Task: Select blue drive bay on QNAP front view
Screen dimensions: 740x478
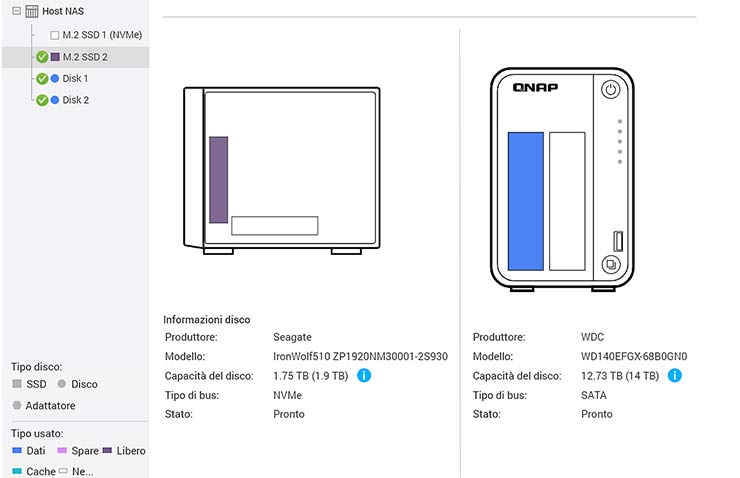Action: point(525,201)
